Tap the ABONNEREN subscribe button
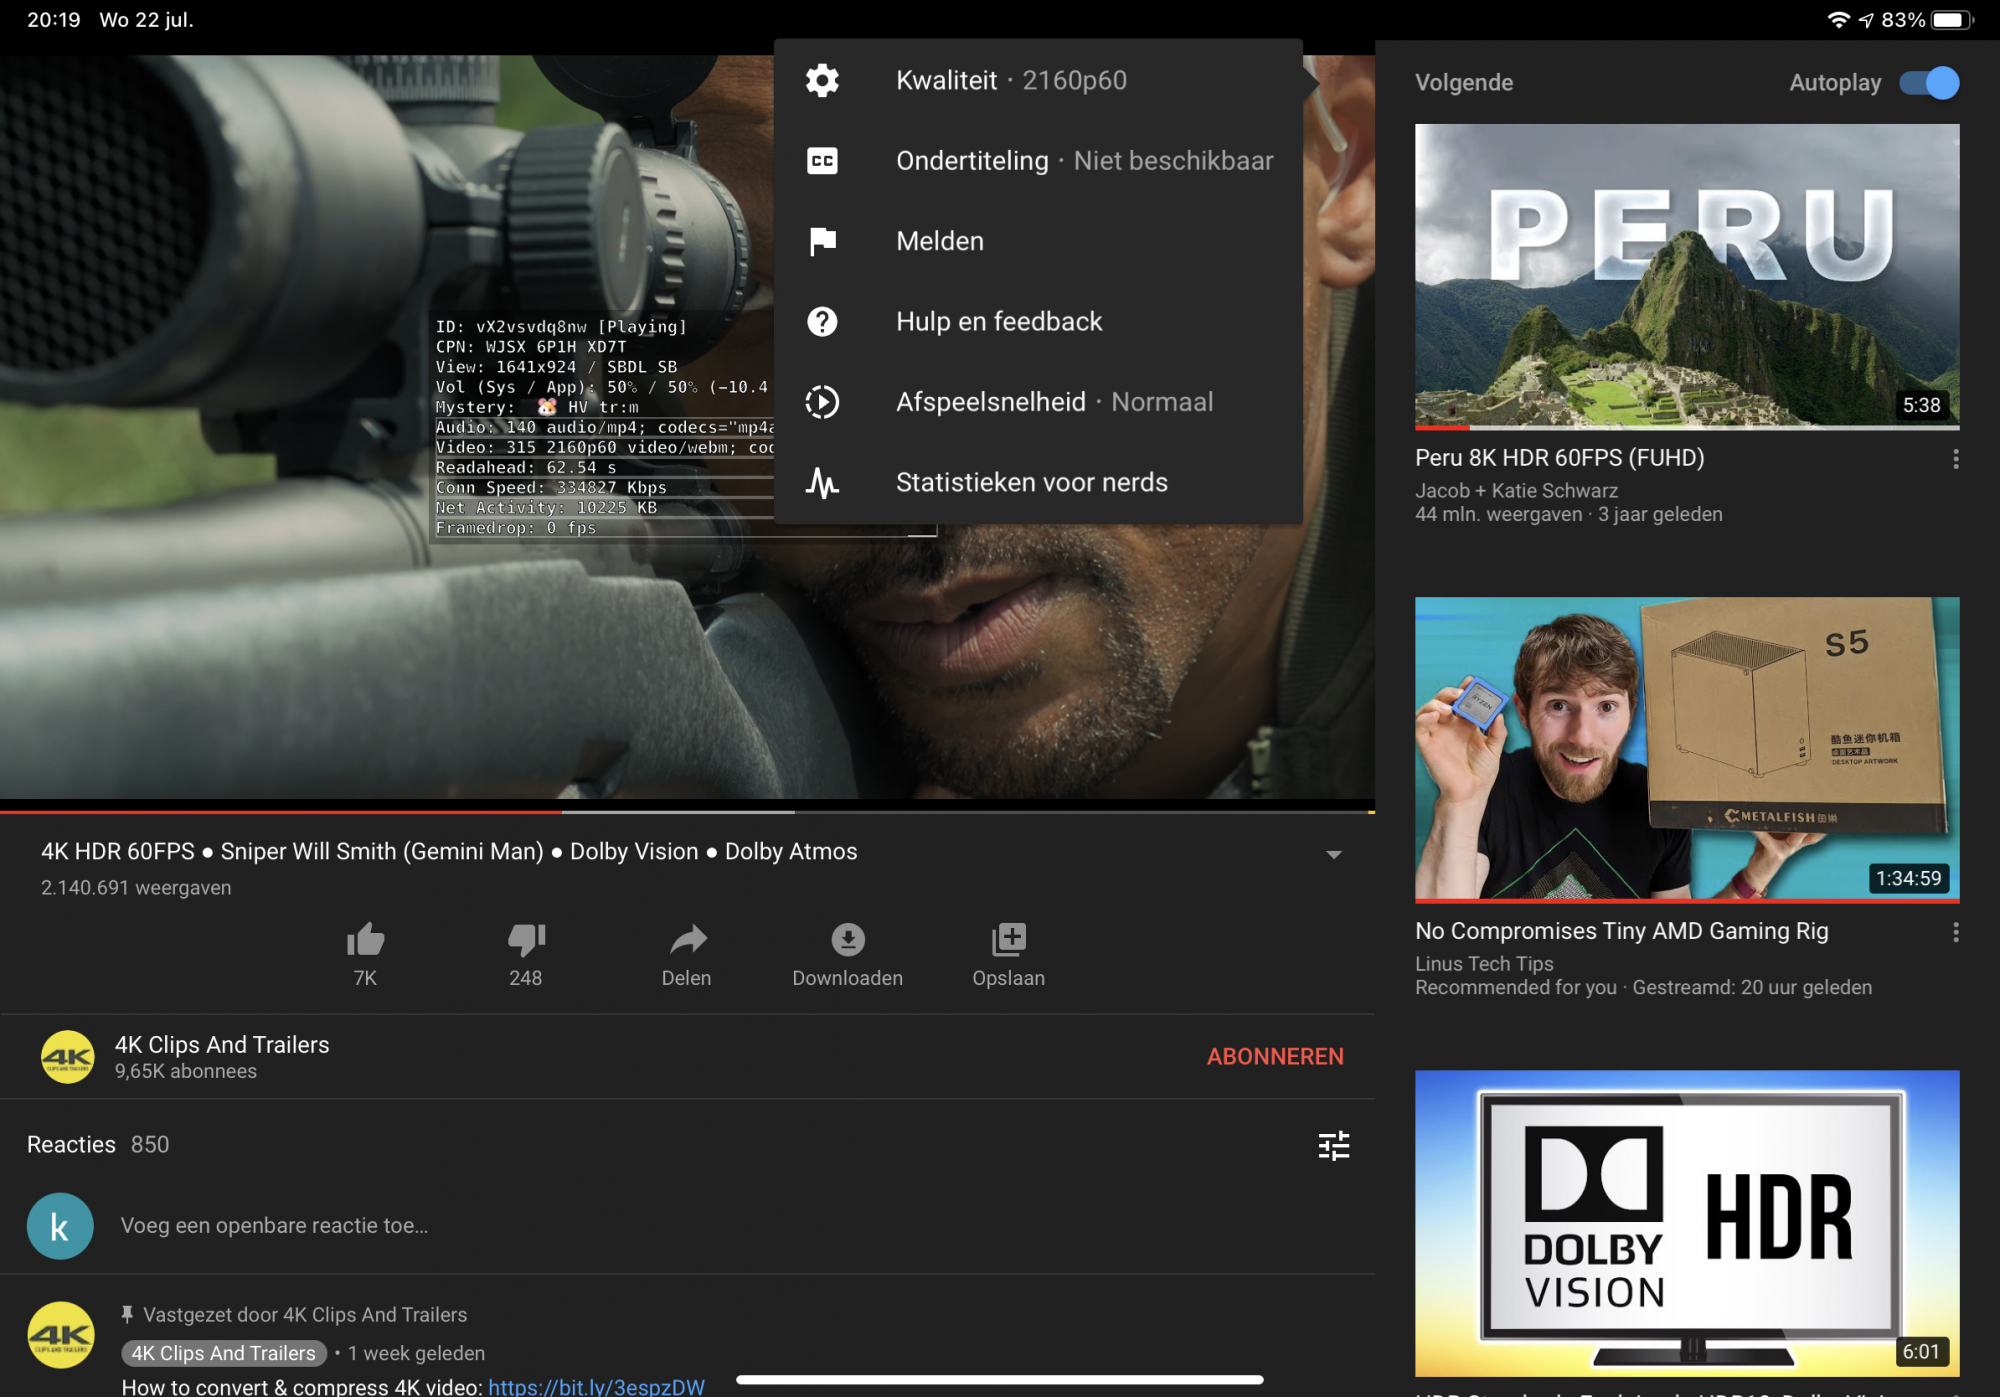This screenshot has height=1397, width=2000. pyautogui.click(x=1275, y=1056)
